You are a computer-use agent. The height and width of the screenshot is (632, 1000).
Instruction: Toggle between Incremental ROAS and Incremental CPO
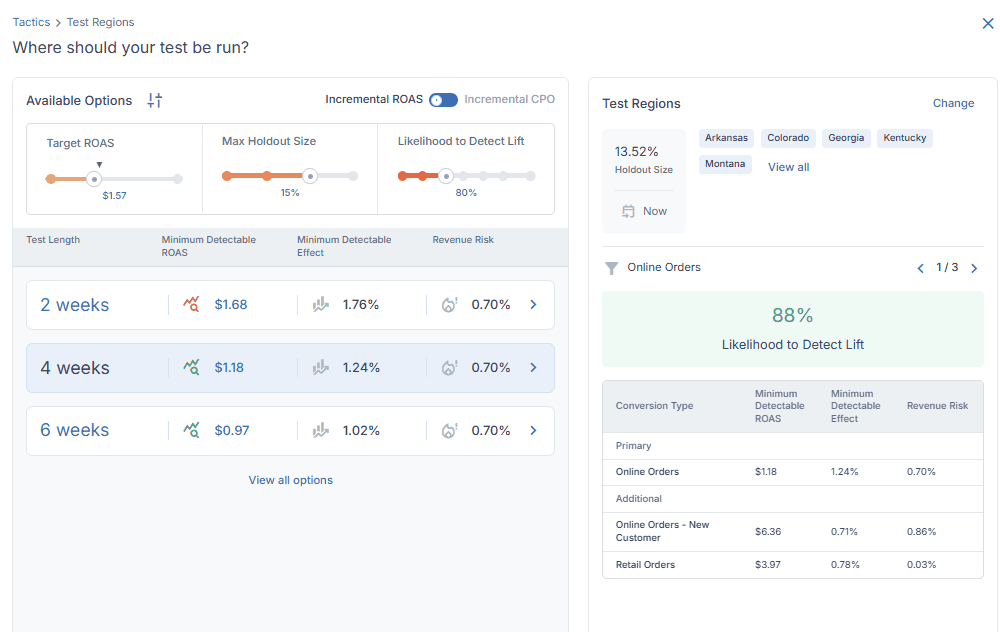[443, 99]
